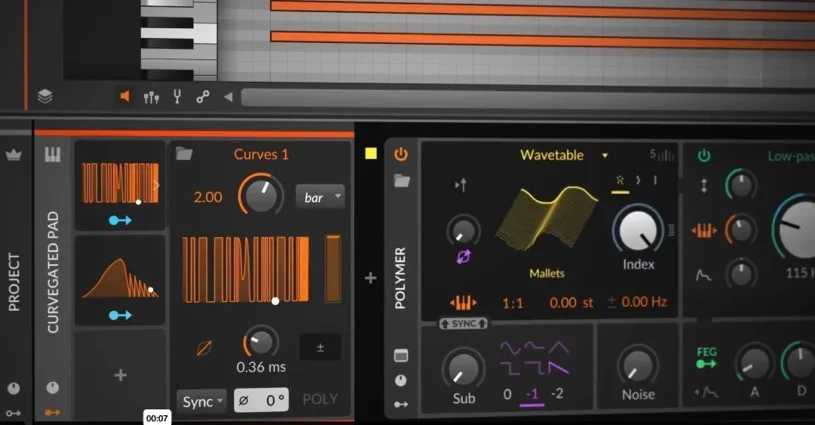The height and width of the screenshot is (425, 815).
Task: Select sub octave -2
Action: (557, 394)
